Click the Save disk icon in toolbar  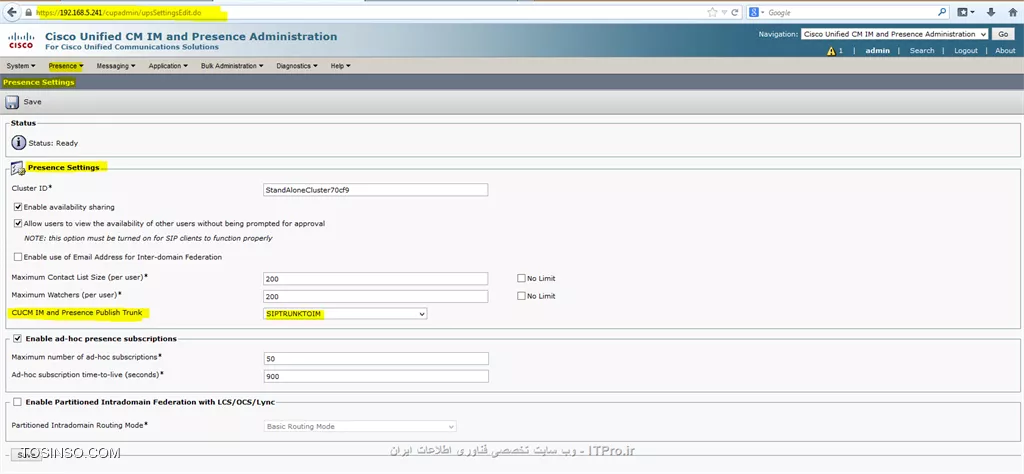coord(12,102)
